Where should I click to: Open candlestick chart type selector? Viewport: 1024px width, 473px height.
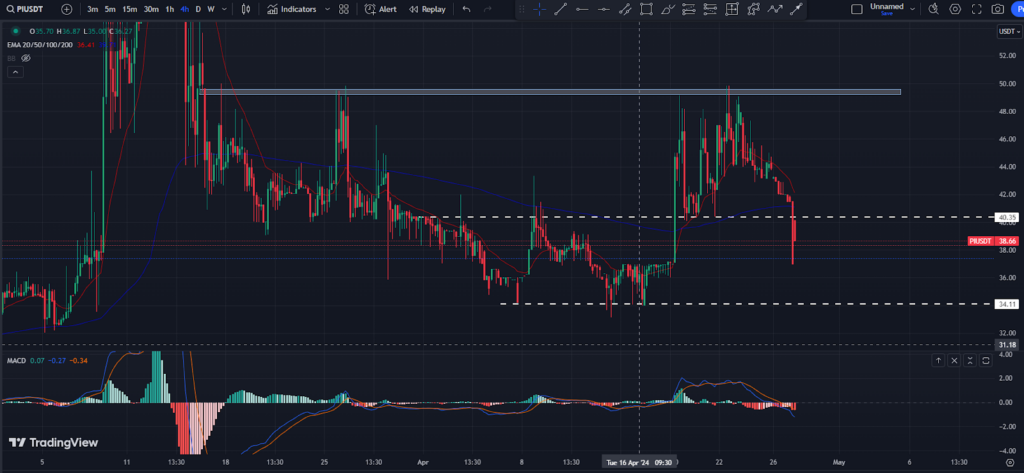246,9
